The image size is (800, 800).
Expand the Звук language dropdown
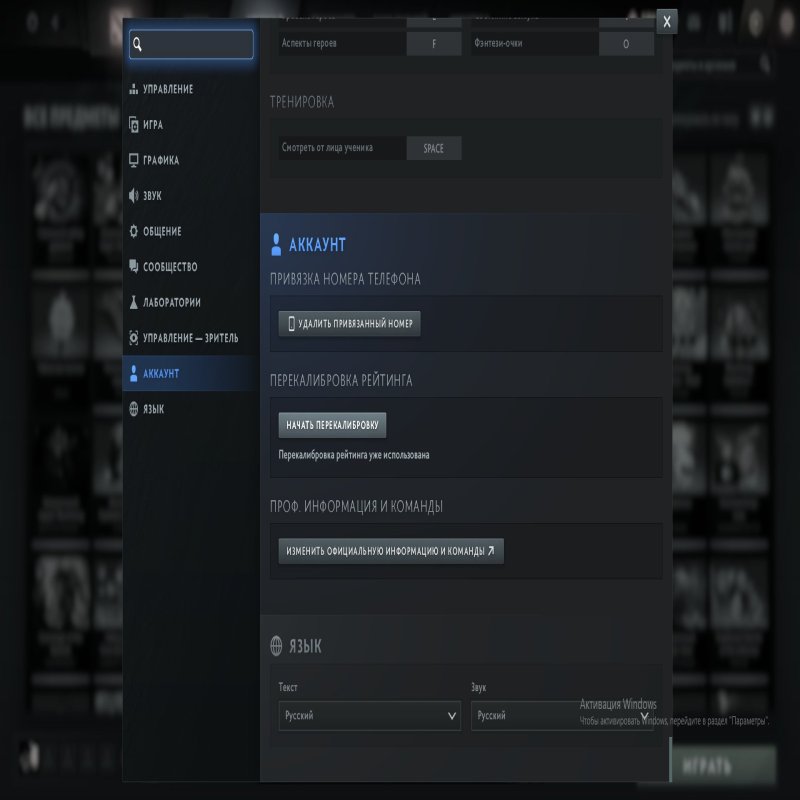[x=560, y=716]
